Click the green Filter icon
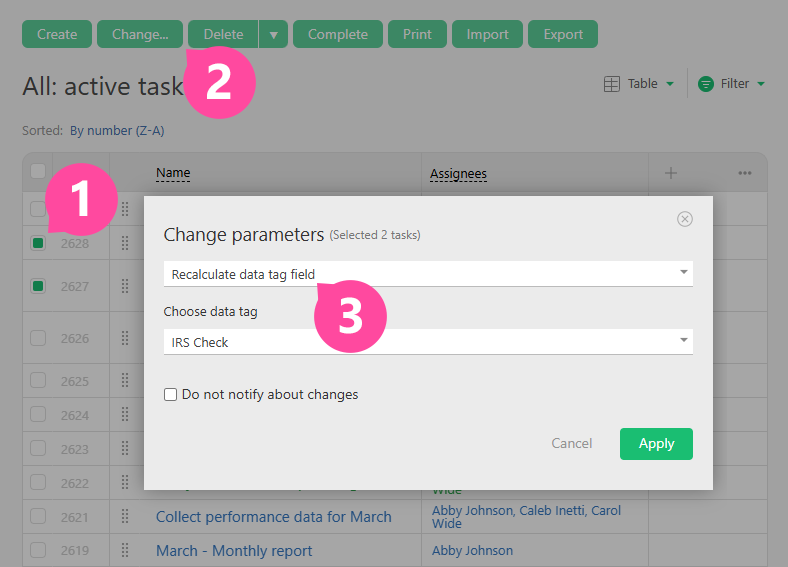This screenshot has width=788, height=567. pos(706,84)
